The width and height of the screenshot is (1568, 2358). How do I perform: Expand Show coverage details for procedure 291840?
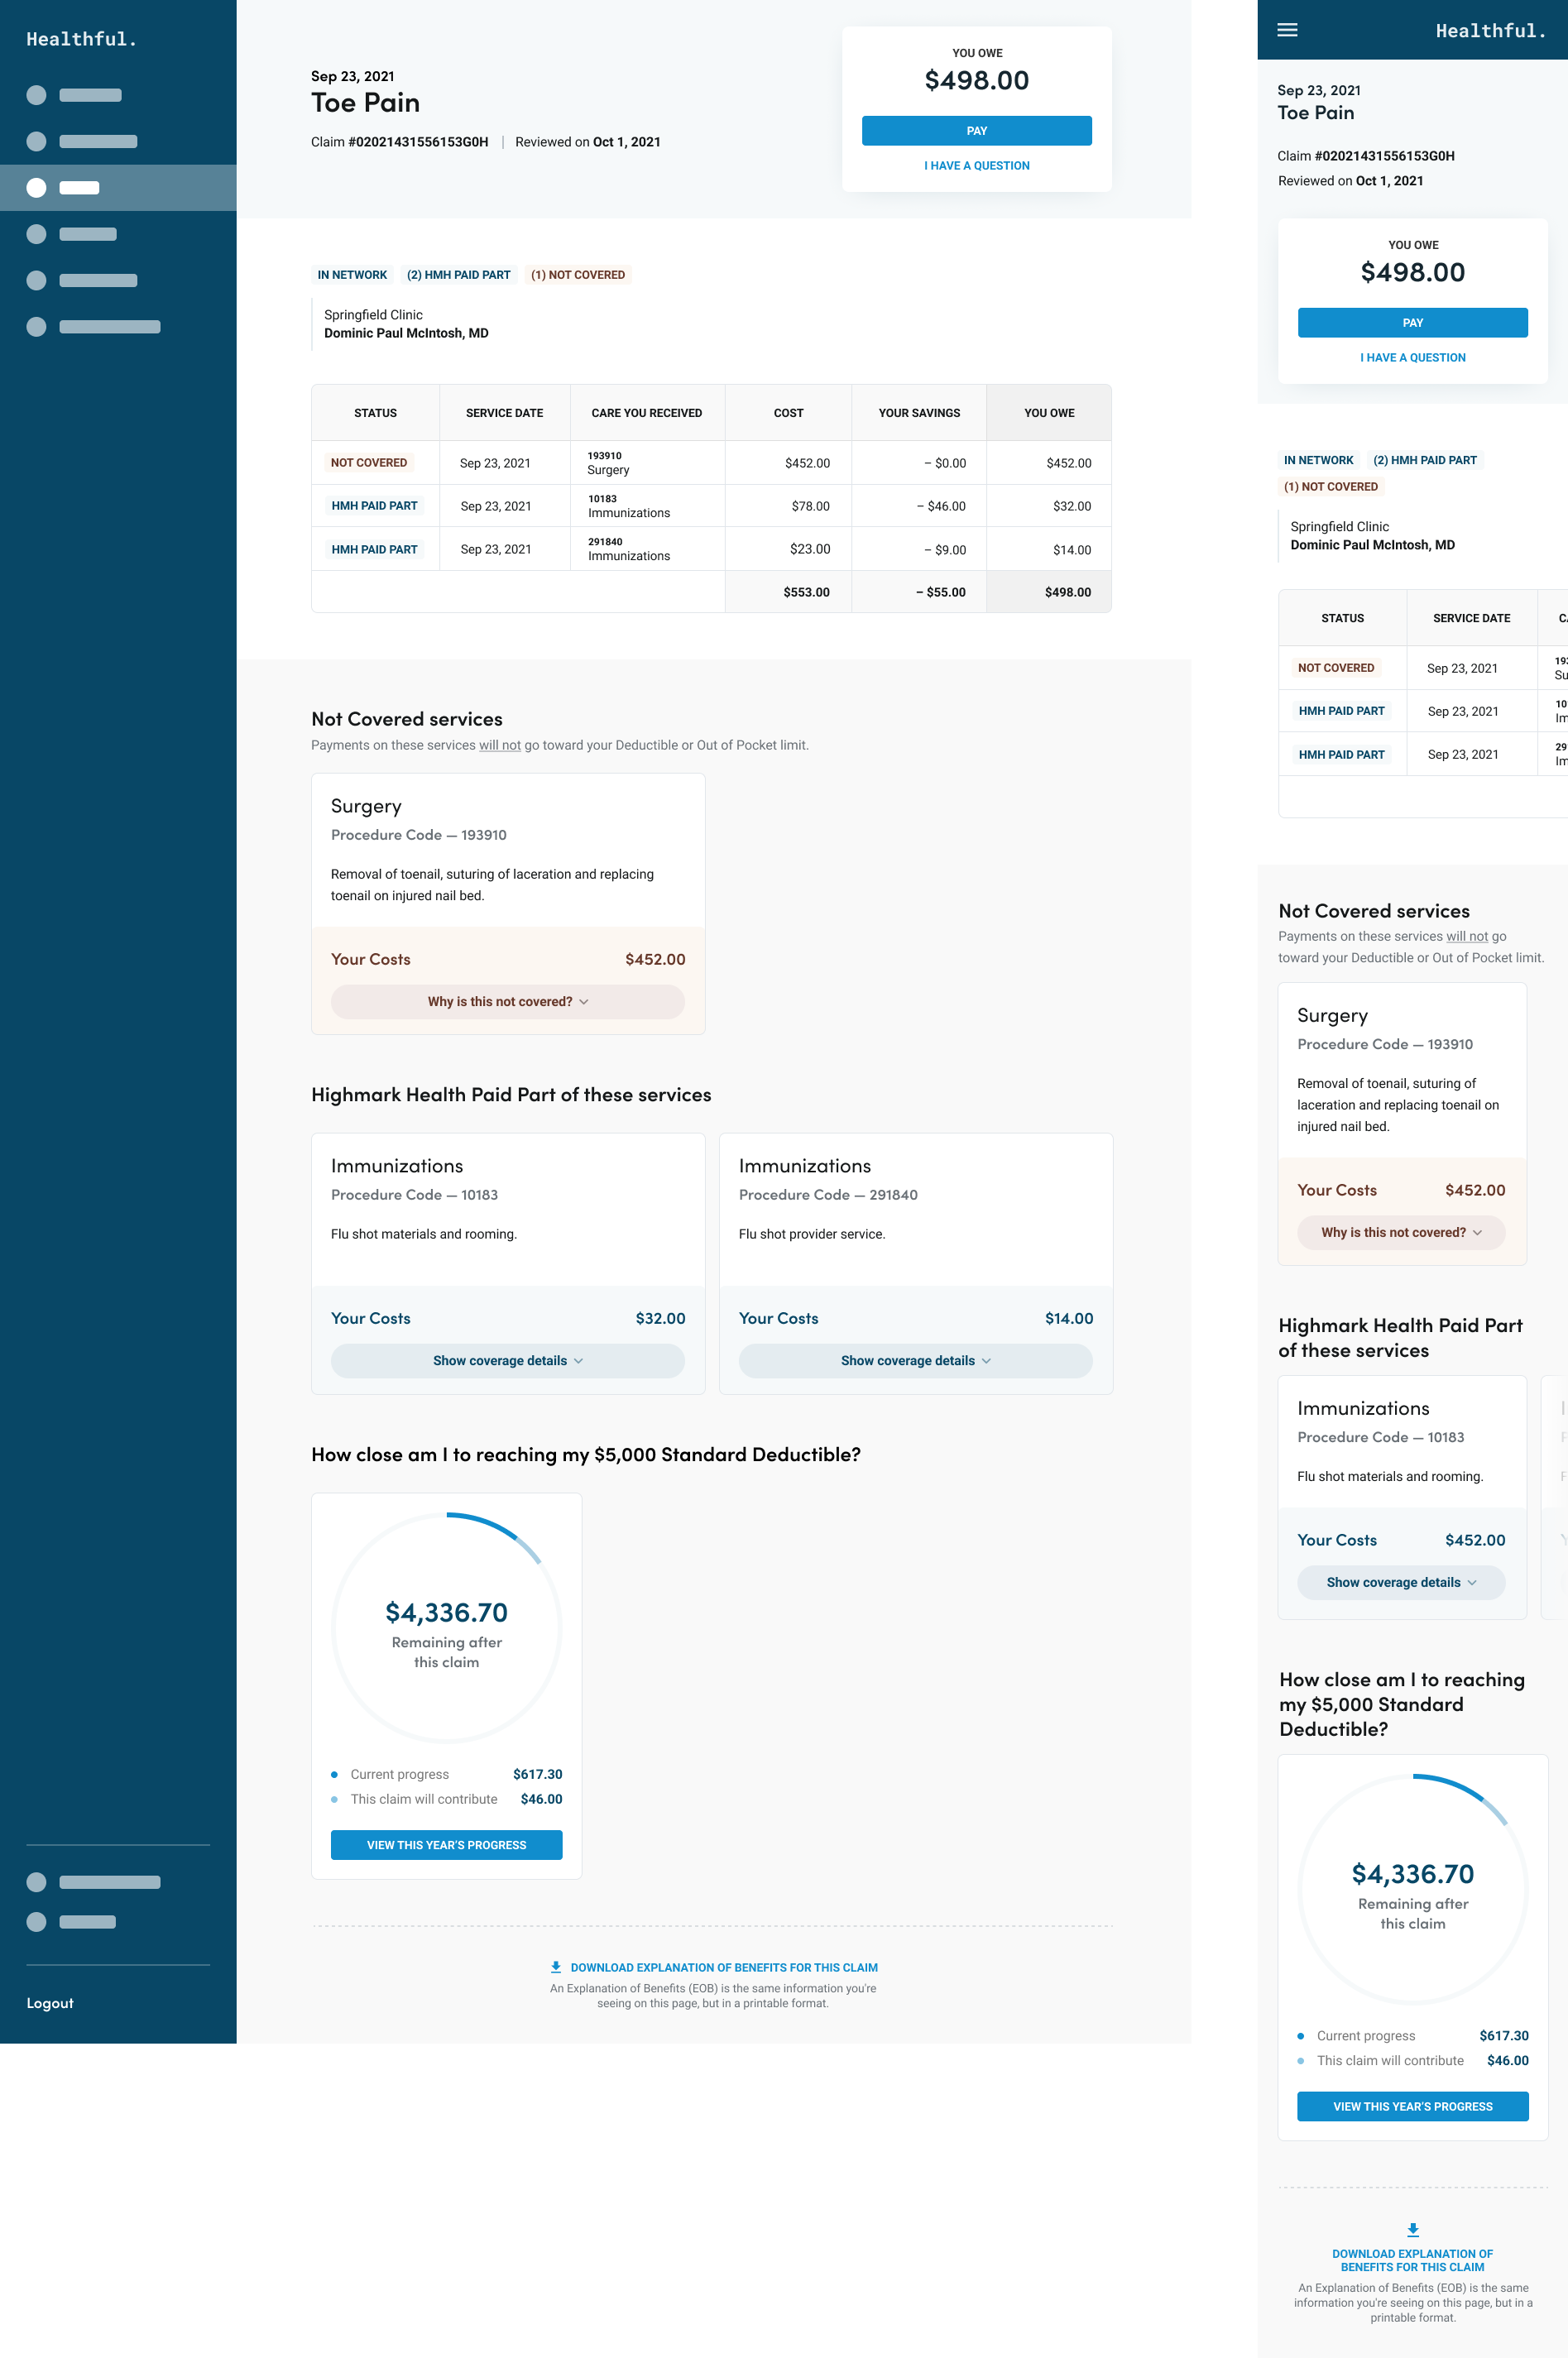915,1360
